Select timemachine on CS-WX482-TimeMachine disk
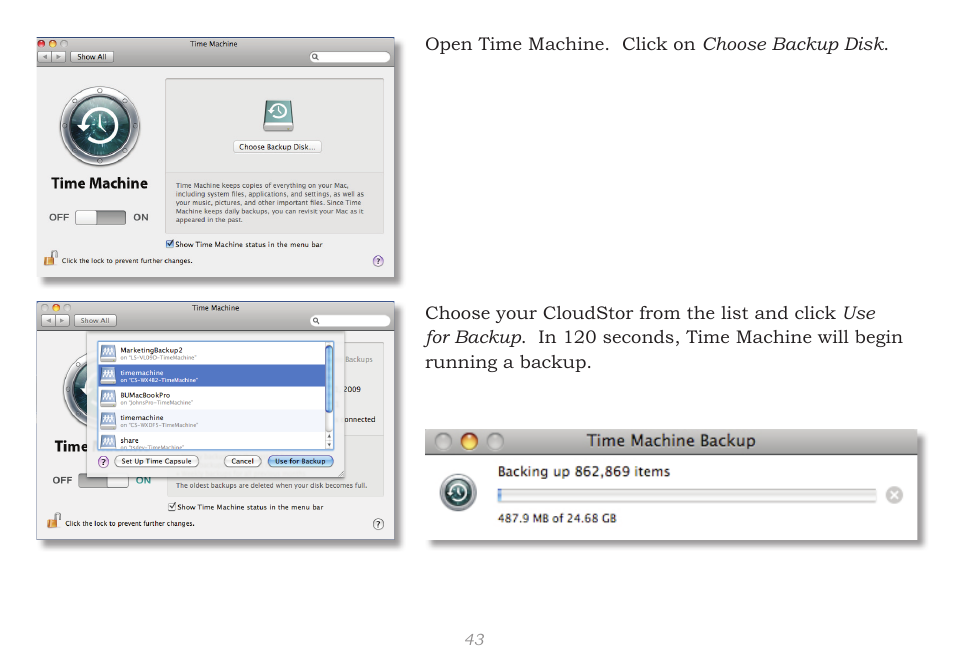 click(x=212, y=376)
